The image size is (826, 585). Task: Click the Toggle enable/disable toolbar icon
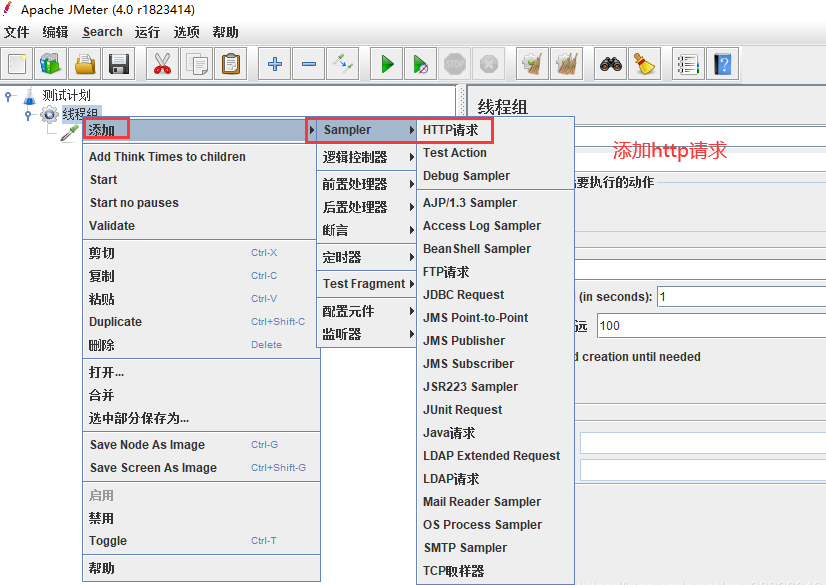(x=342, y=64)
